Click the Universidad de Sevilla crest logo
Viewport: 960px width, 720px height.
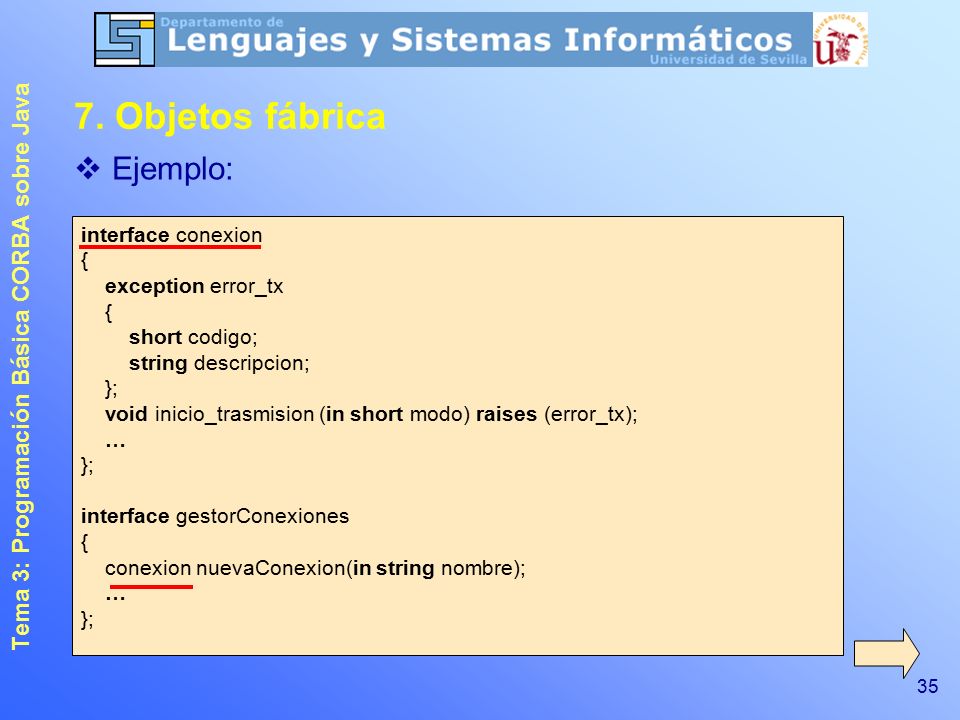(840, 39)
